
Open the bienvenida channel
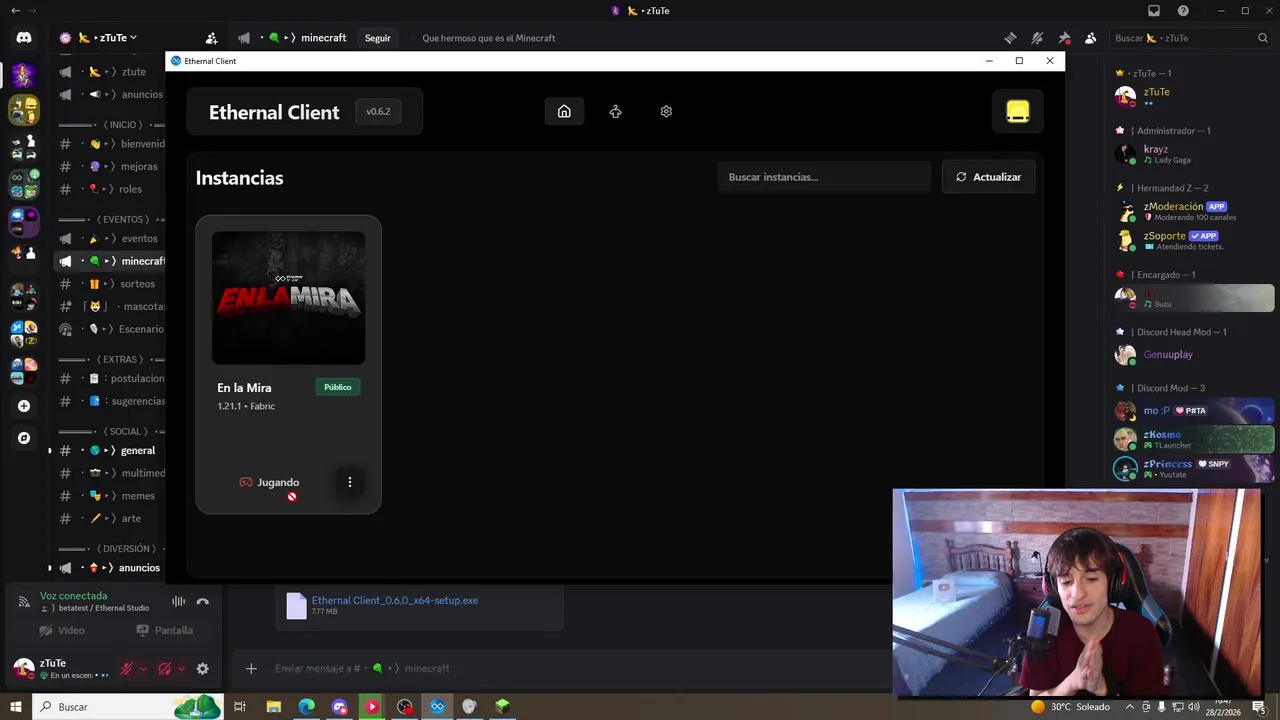coord(110,144)
